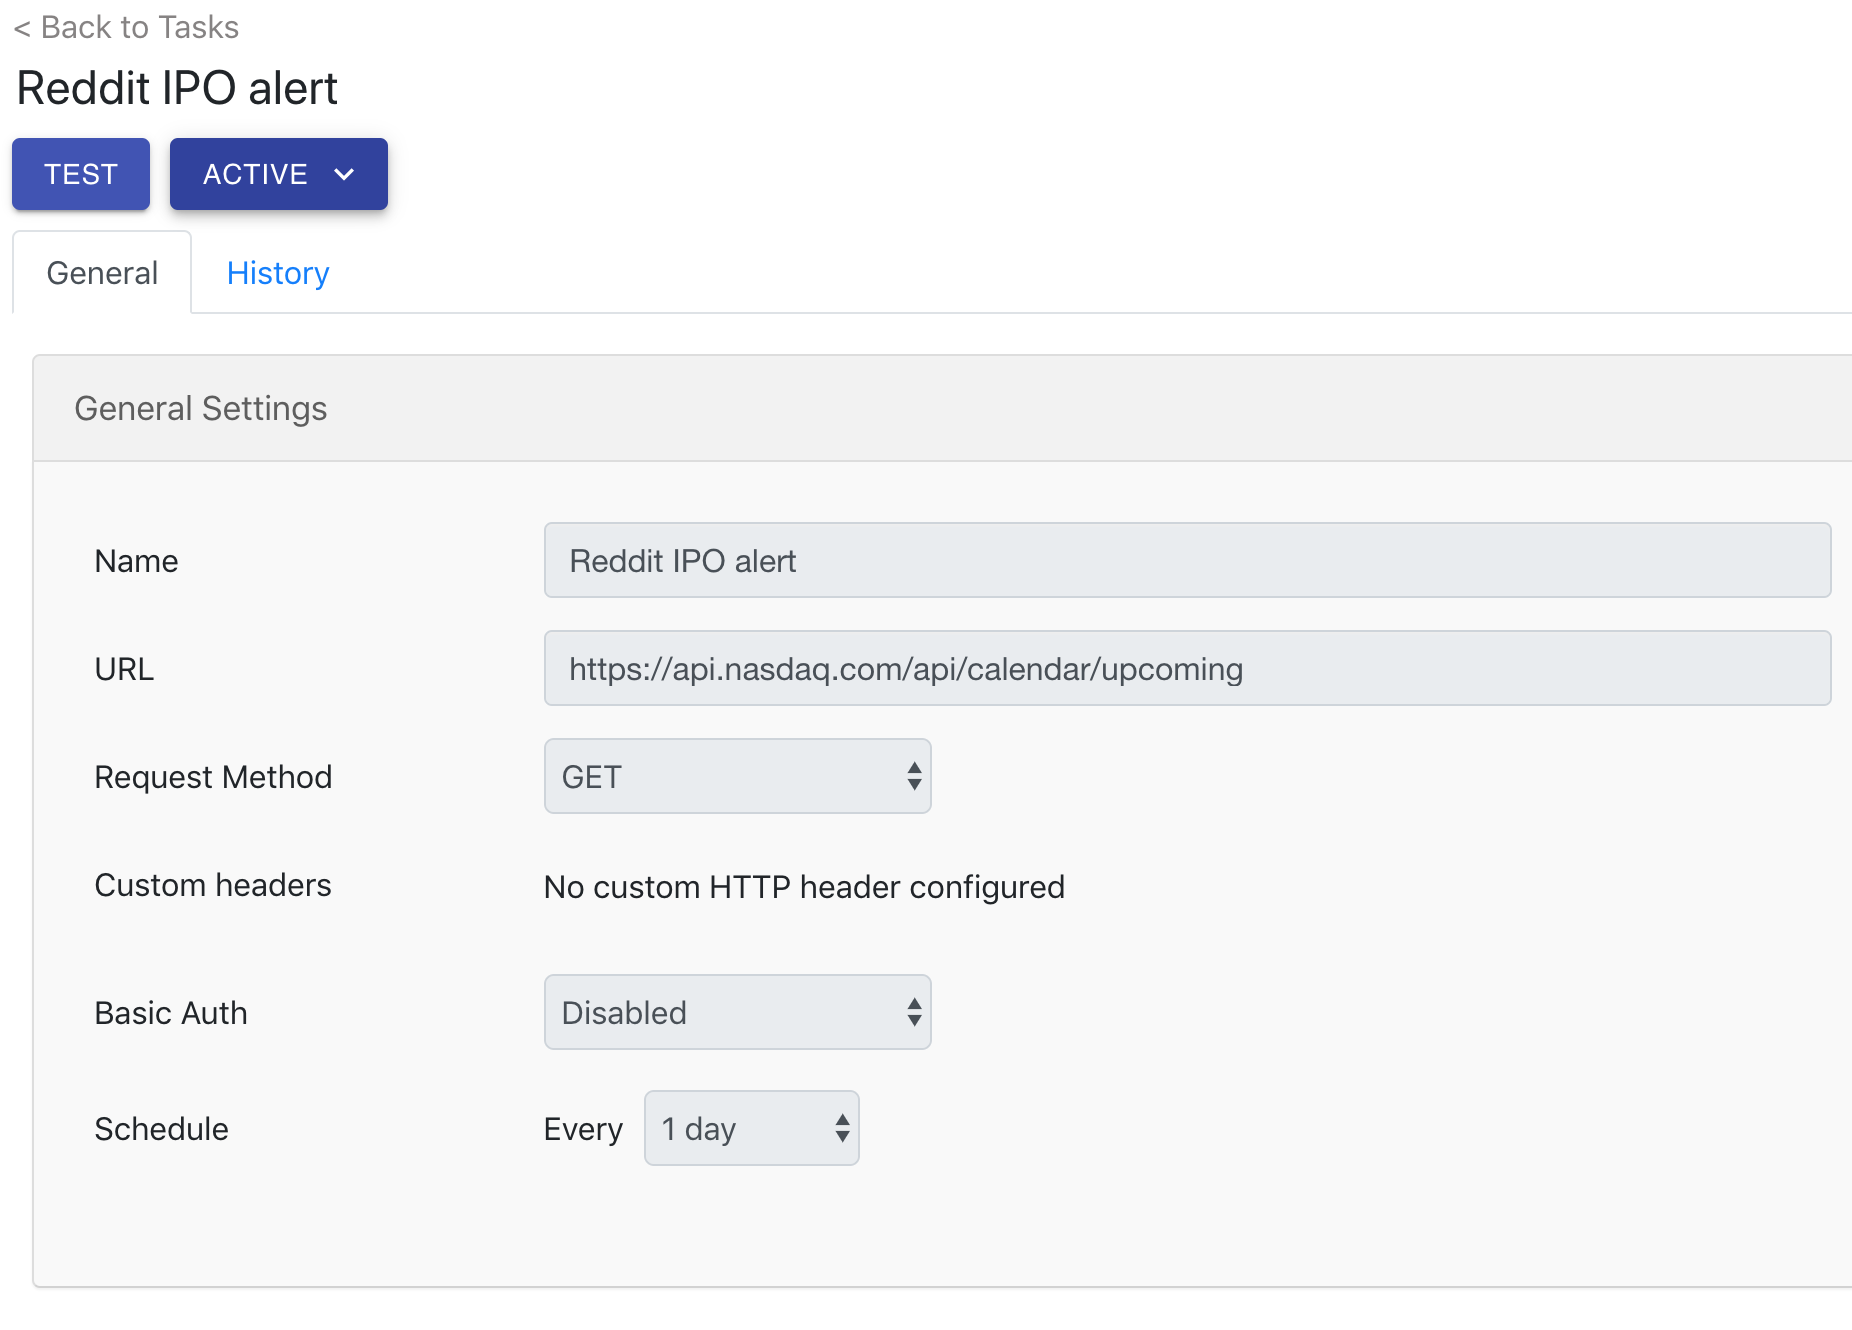Open the Schedule 1 day dropdown
The height and width of the screenshot is (1330, 1852).
751,1128
